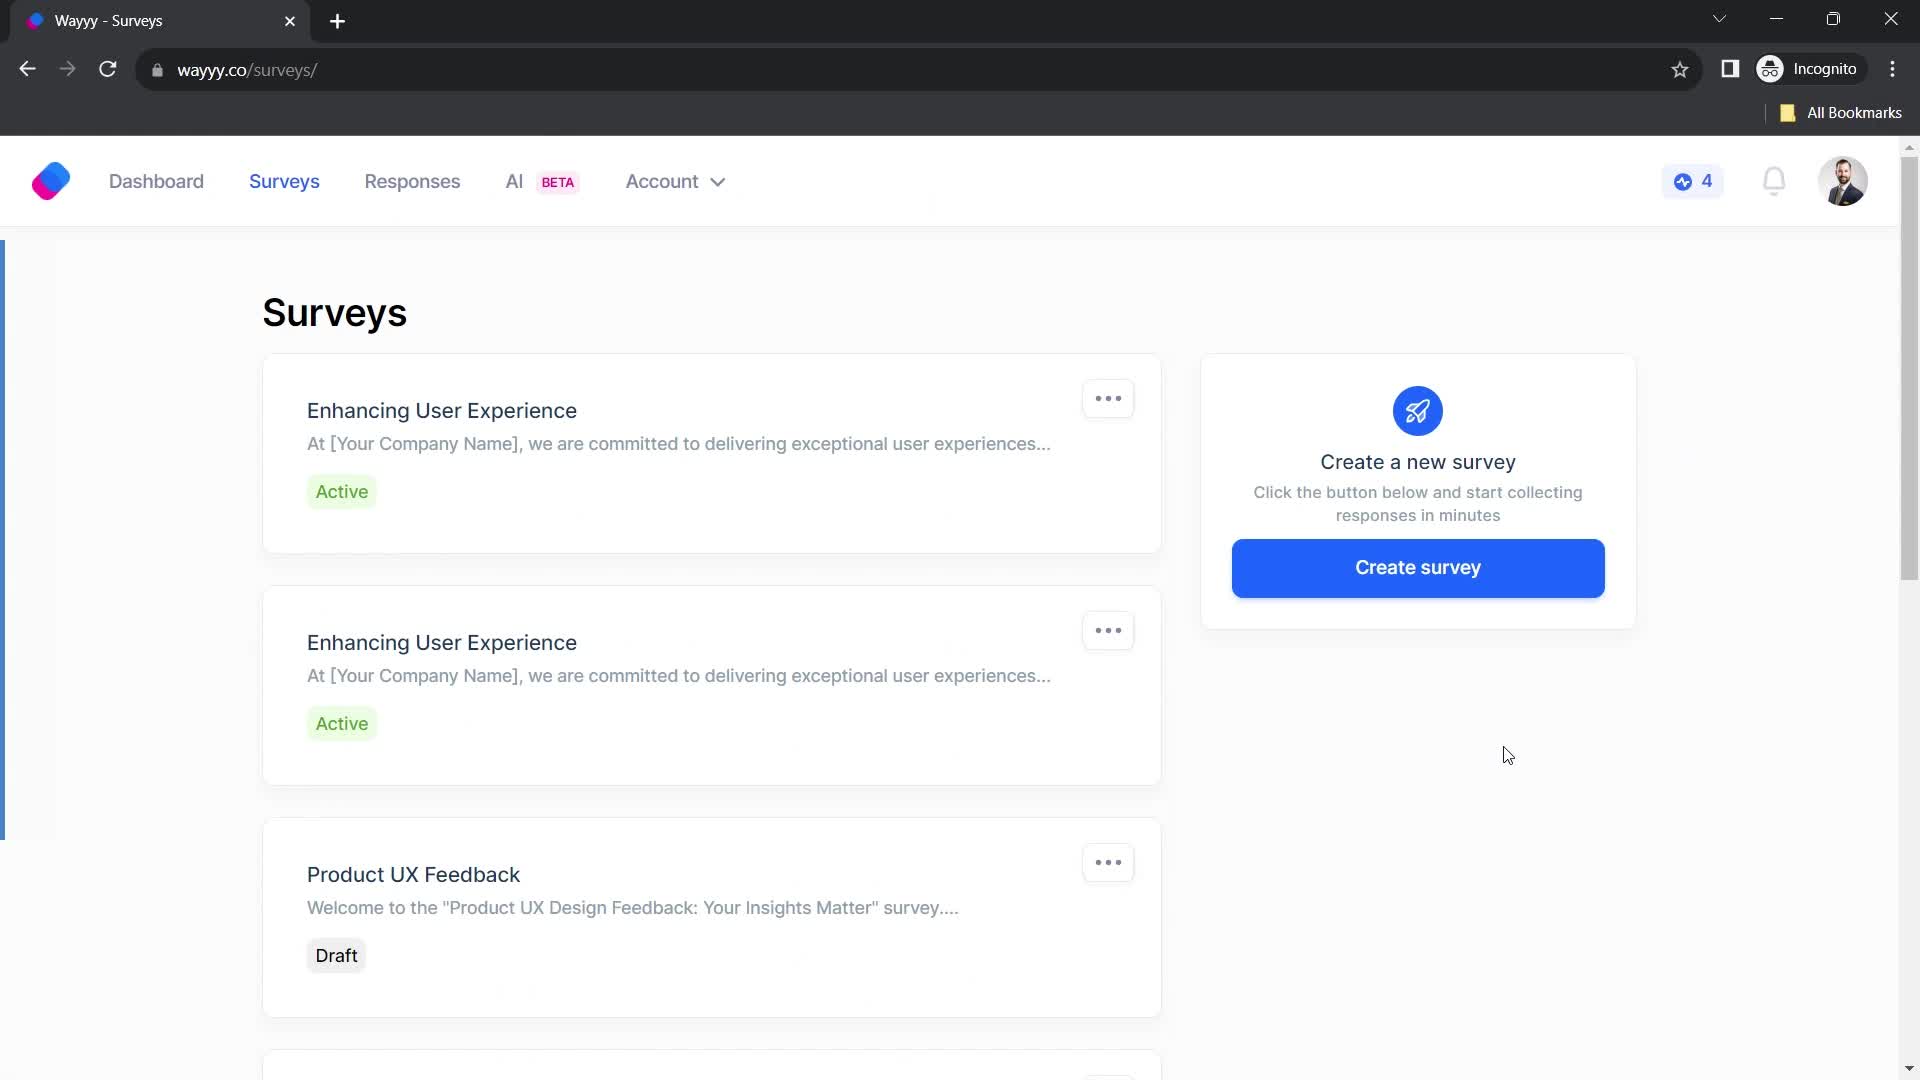Screen dimensions: 1920x1080
Task: Select Surveys tab in navigation
Action: coord(284,181)
